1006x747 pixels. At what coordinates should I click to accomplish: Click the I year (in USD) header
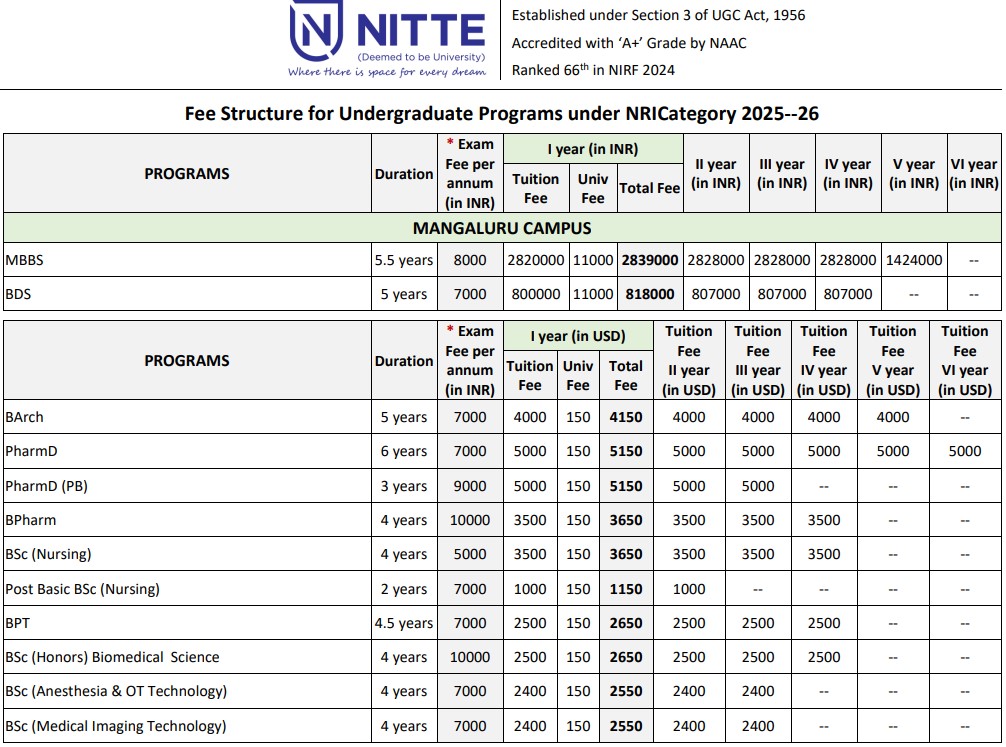(x=577, y=336)
